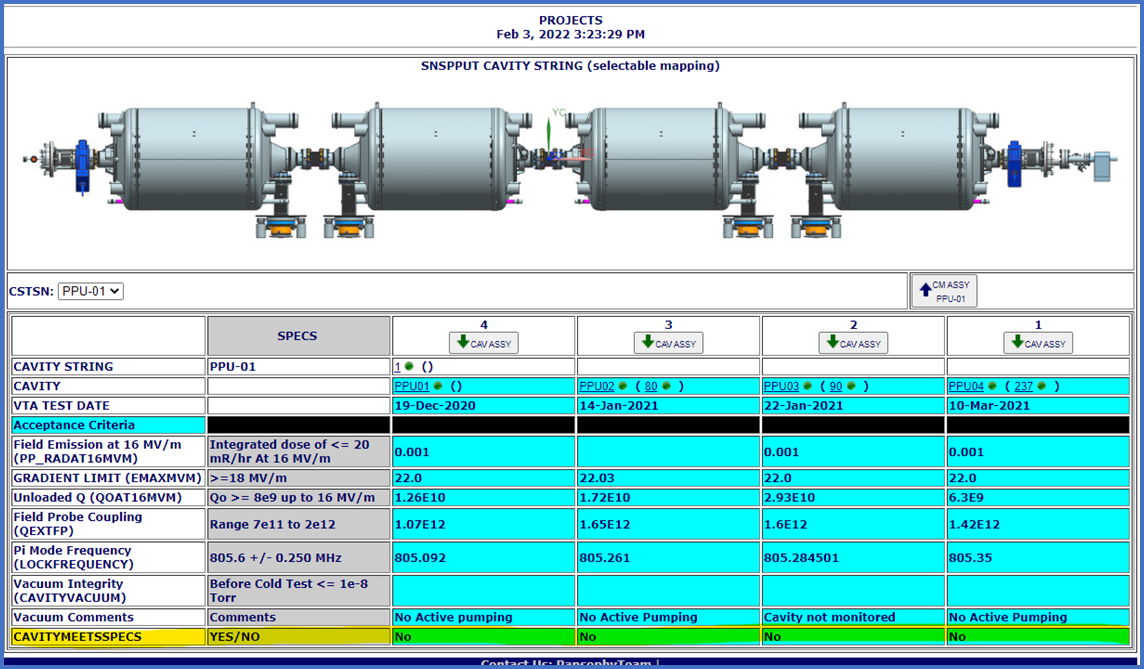Click the SPECS column header cell
The height and width of the screenshot is (669, 1144).
tap(297, 336)
